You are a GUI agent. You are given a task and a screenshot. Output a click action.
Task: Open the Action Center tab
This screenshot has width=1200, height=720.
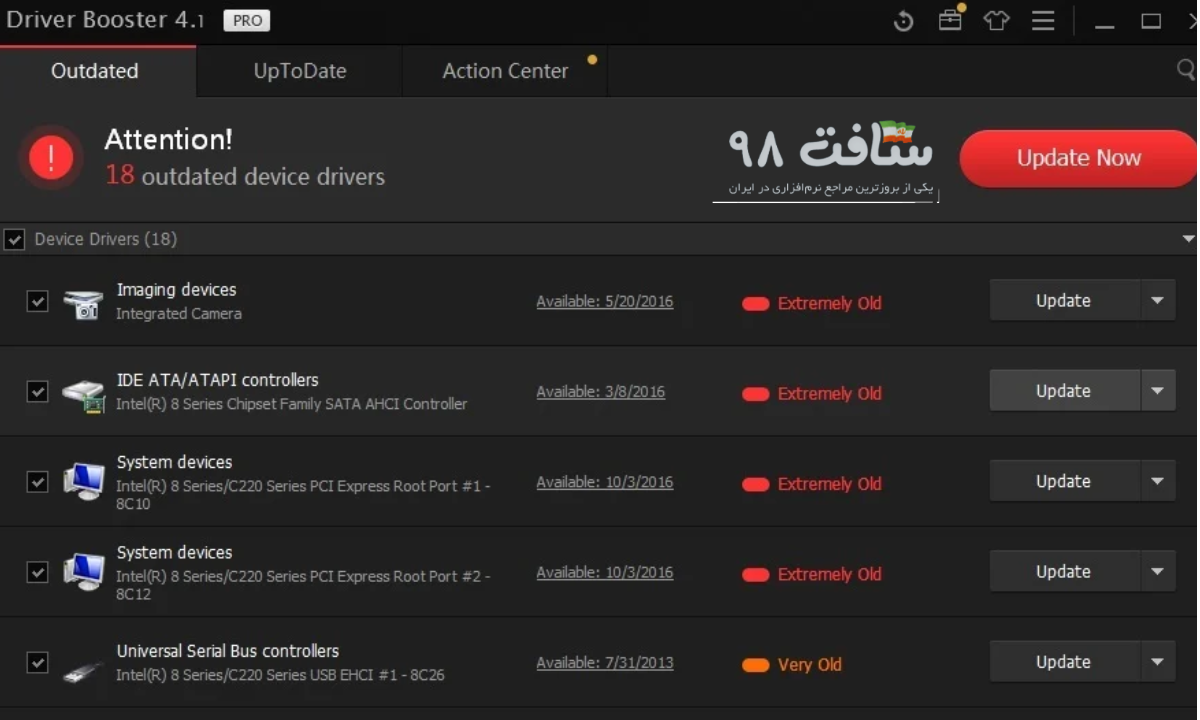coord(505,71)
